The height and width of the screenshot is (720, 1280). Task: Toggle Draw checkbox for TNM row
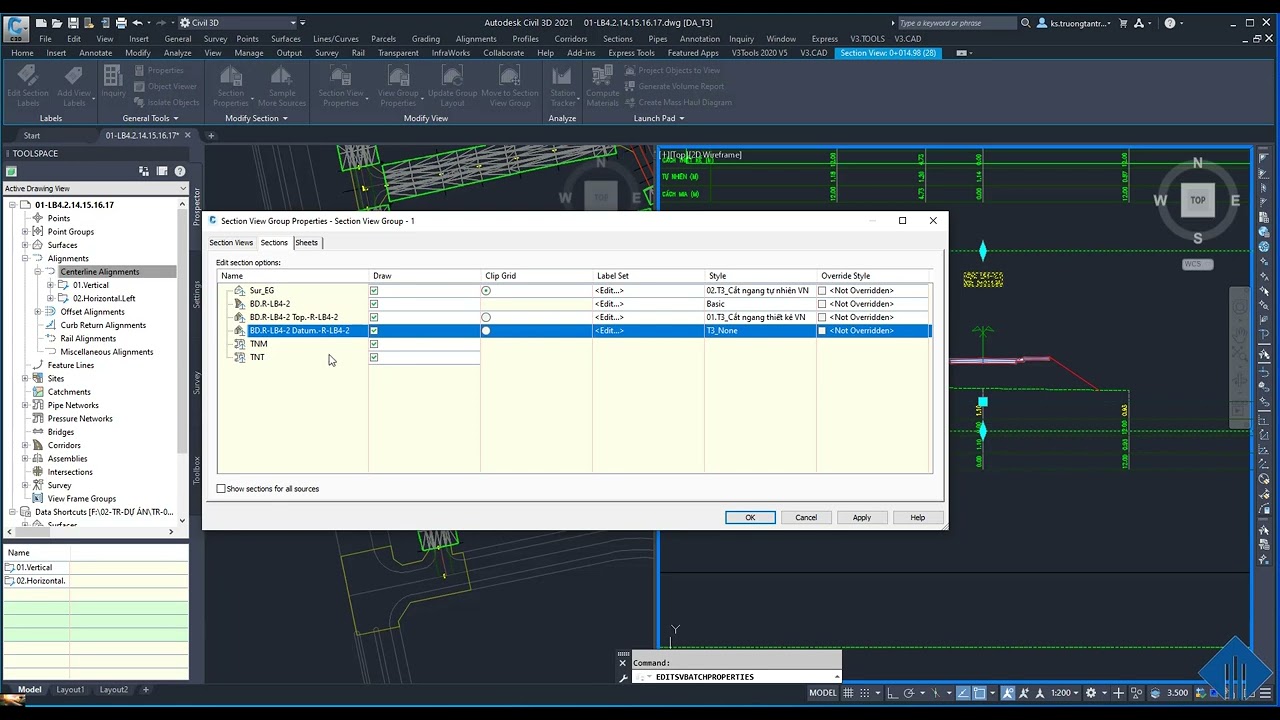coord(374,344)
